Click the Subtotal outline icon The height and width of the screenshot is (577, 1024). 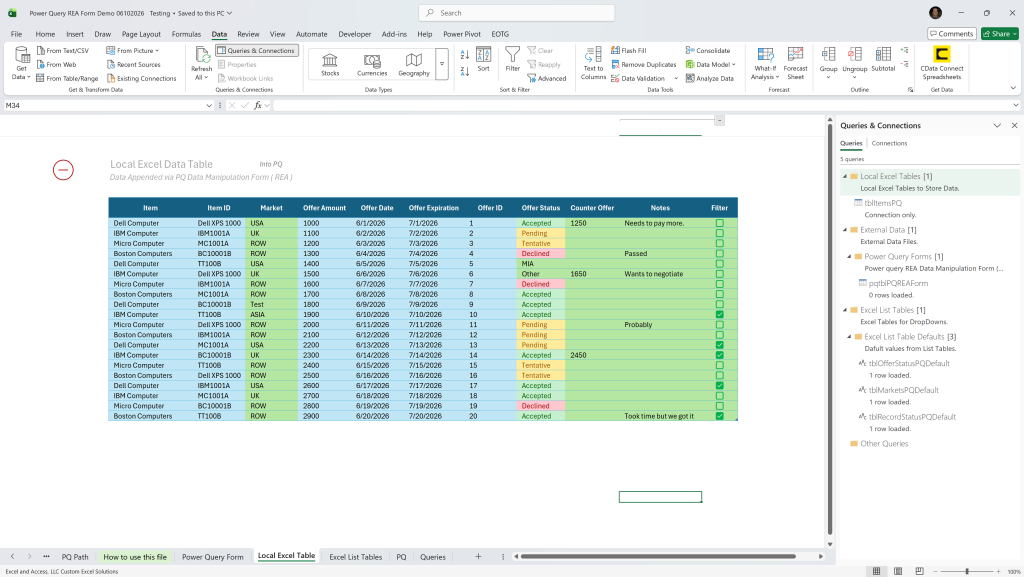(883, 59)
